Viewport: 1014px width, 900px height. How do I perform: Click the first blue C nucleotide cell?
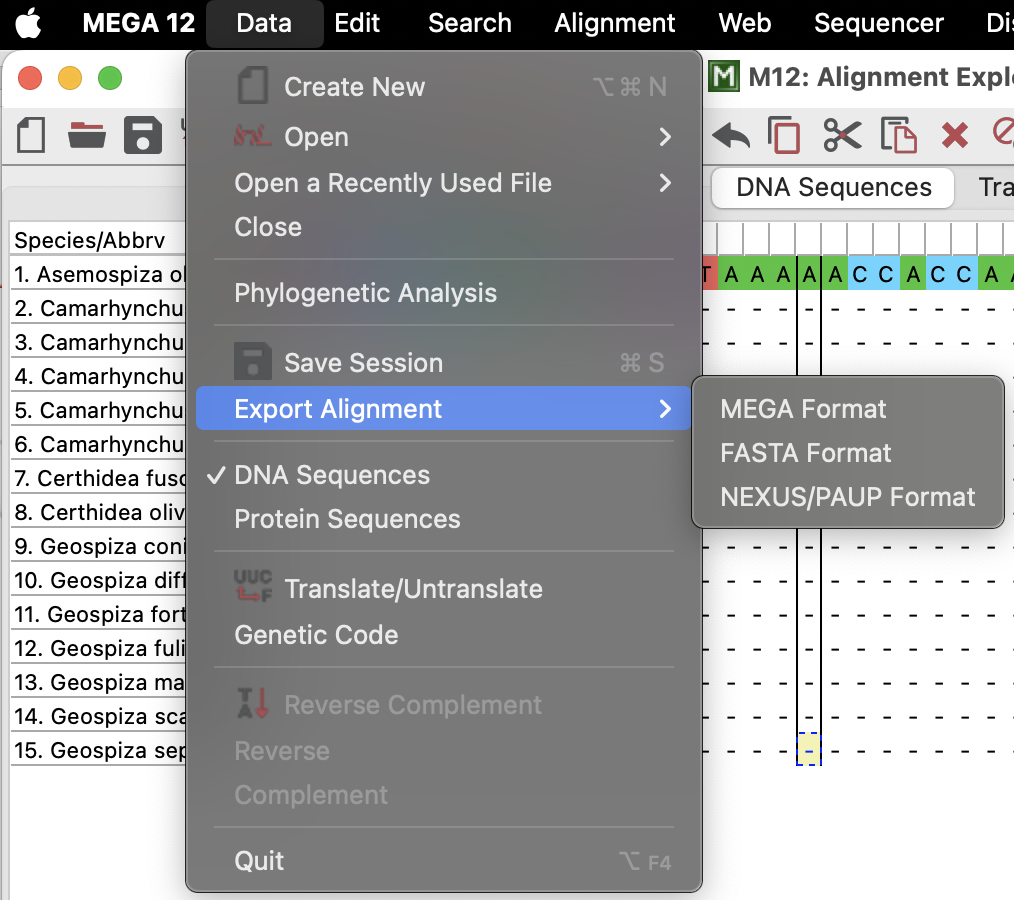(859, 275)
